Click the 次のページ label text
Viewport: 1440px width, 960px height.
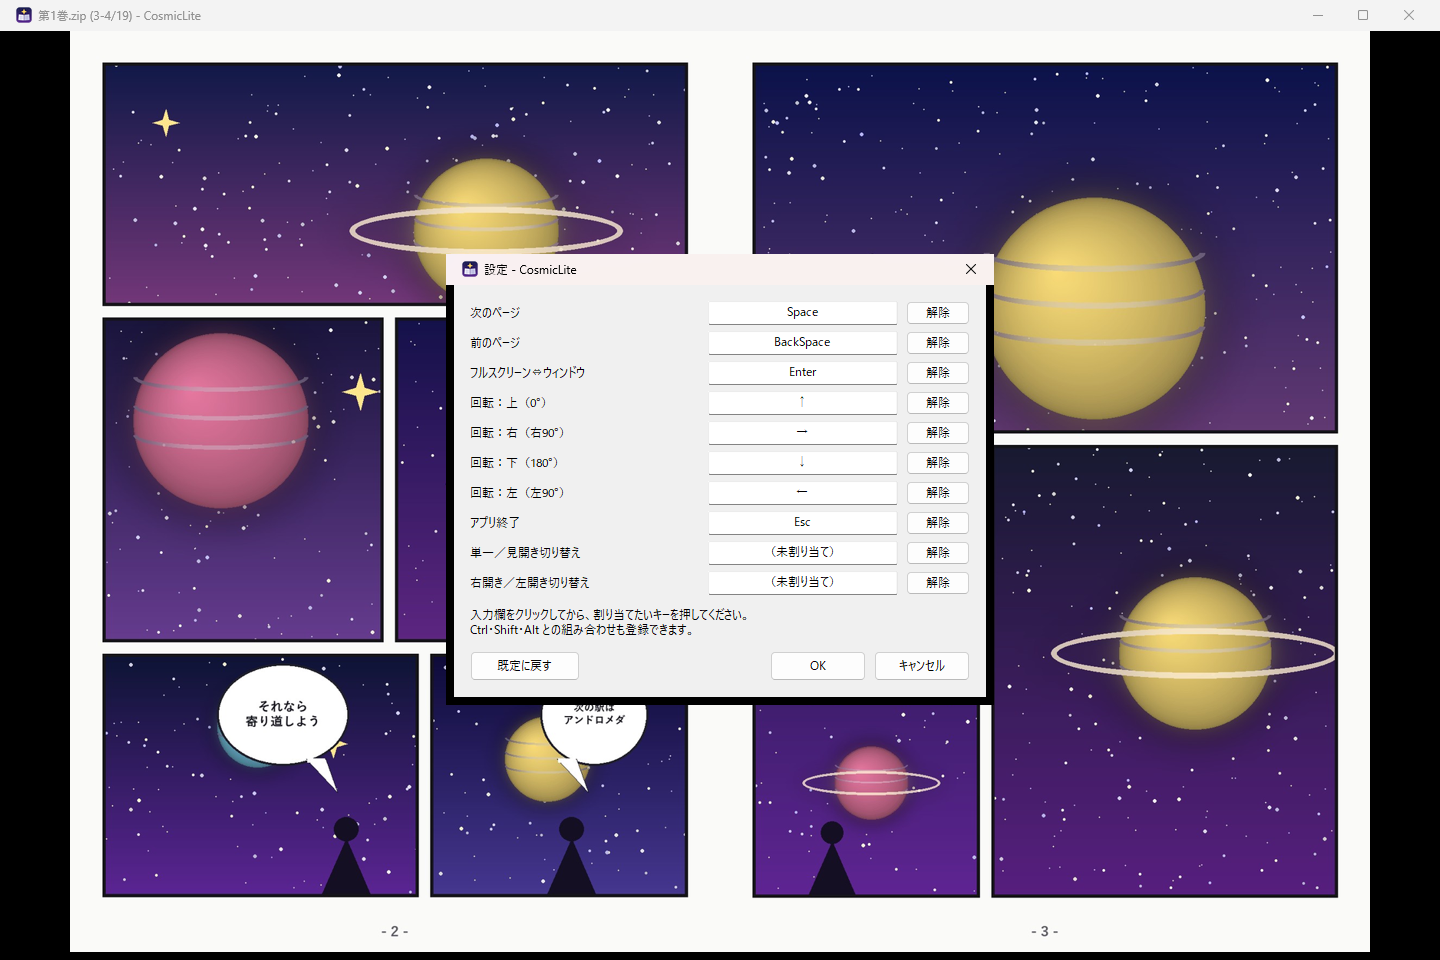pos(495,313)
